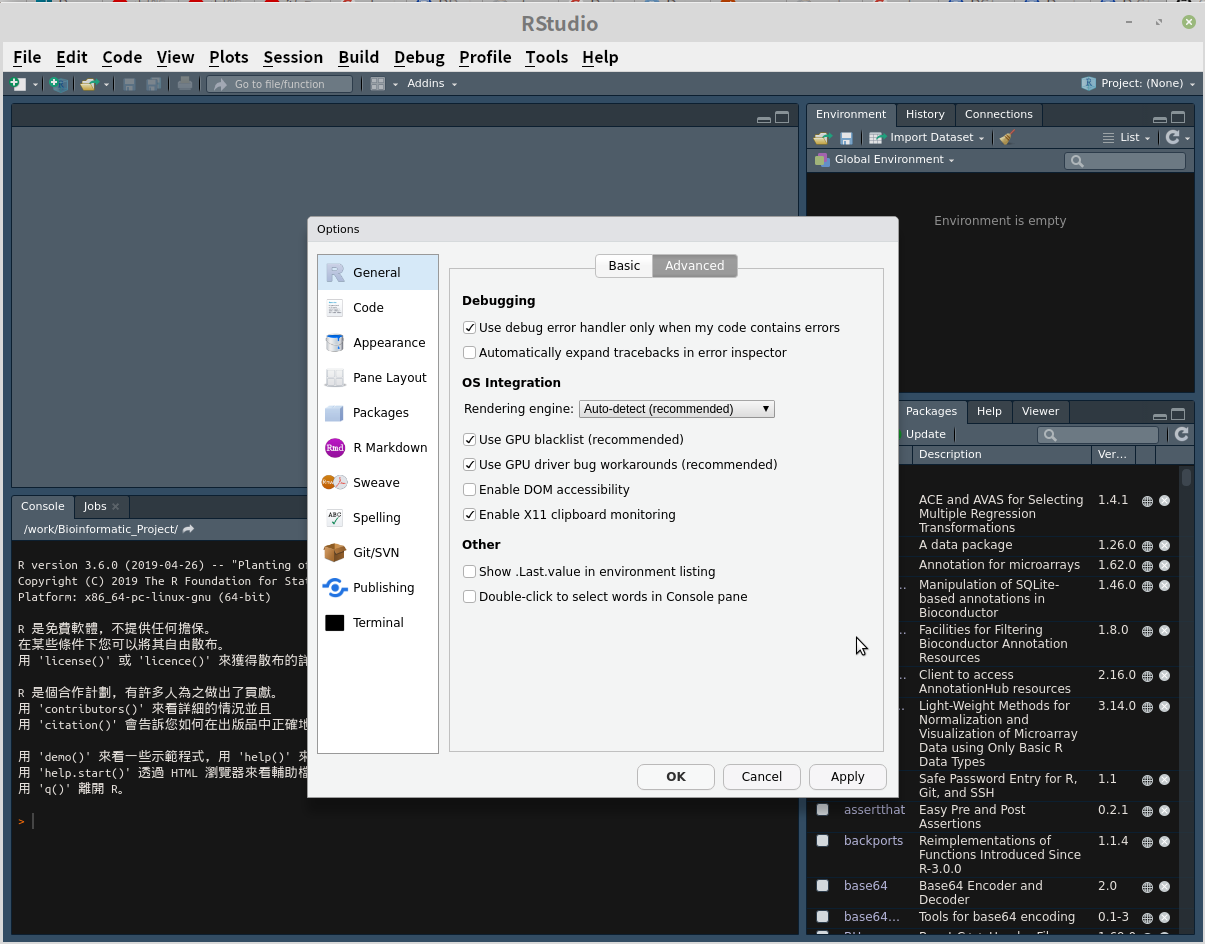This screenshot has height=944, width=1205.
Task: Select the Appearance settings category
Action: (x=388, y=342)
